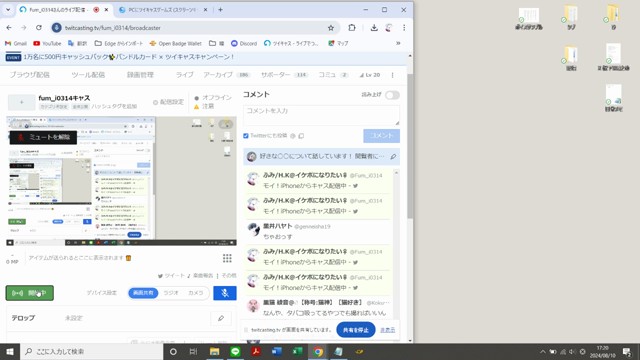Image resolution: width=640 pixels, height=360 pixels.
Task: Open the アーカイブ tab
Action: (226, 75)
